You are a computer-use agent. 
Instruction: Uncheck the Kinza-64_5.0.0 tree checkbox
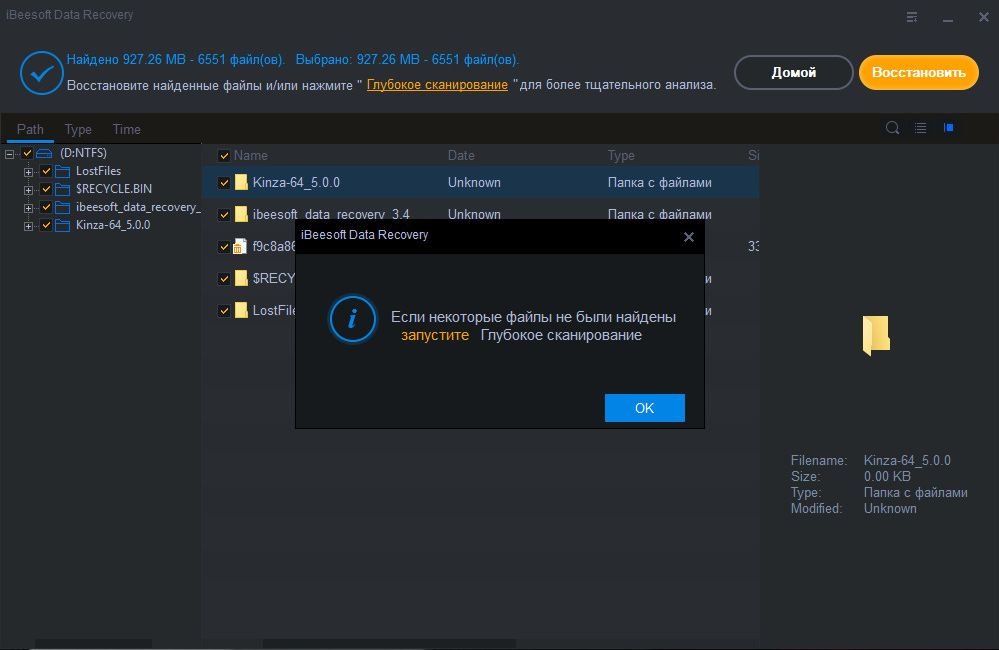coord(46,225)
